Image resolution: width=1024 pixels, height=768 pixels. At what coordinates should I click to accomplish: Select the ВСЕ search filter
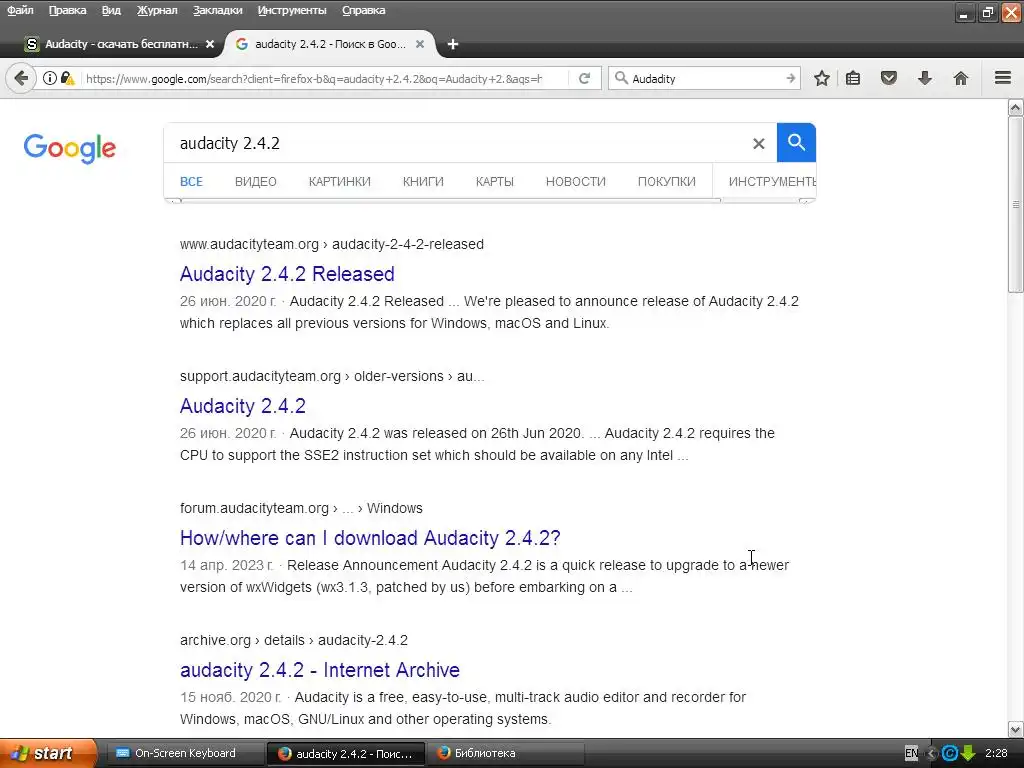(x=191, y=182)
